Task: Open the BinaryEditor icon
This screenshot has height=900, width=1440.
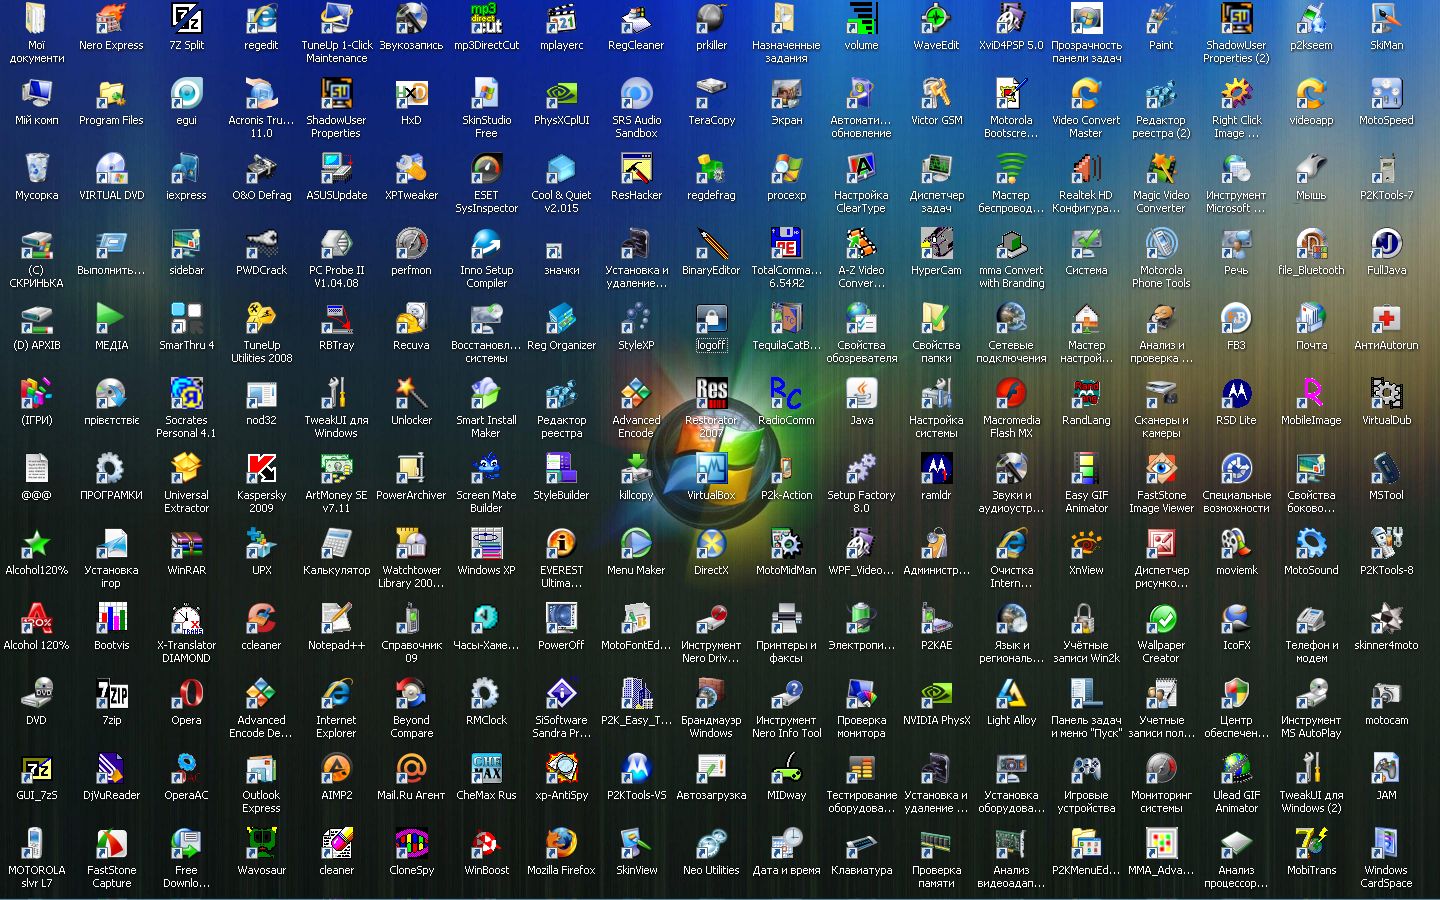Action: (711, 243)
